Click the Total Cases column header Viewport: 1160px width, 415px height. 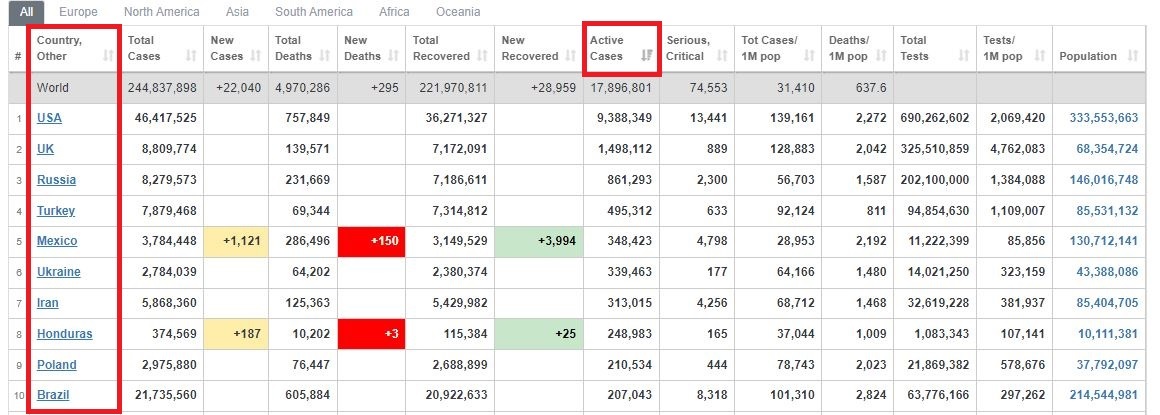(x=162, y=49)
